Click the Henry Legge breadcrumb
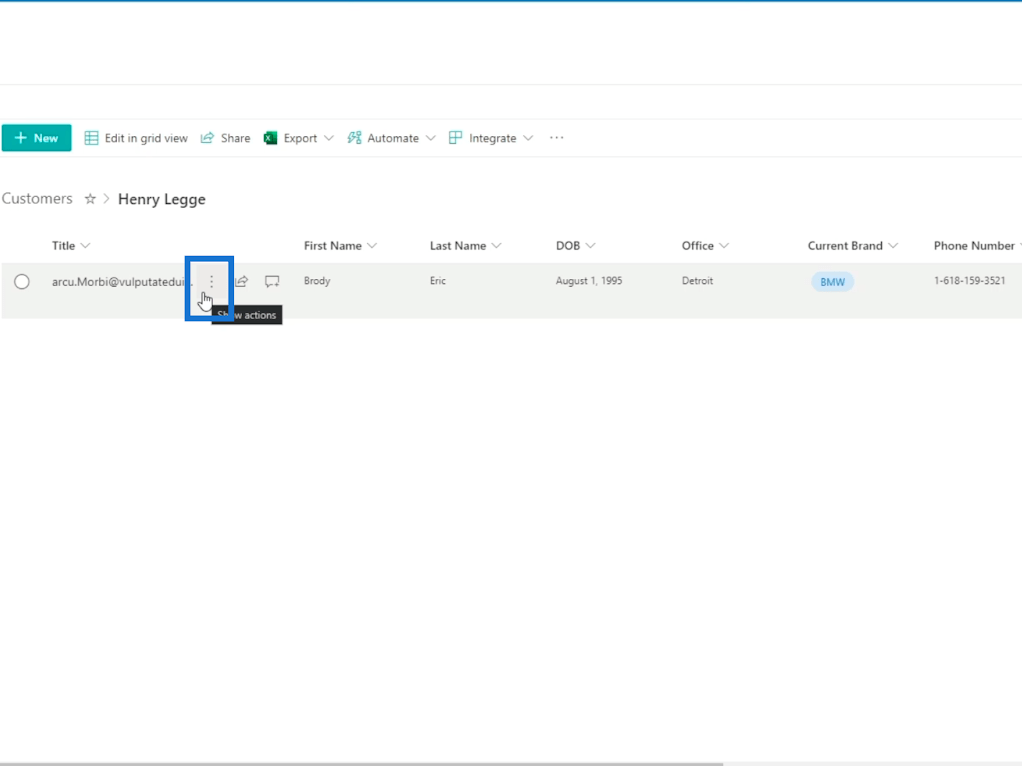Viewport: 1022px width, 766px height. click(162, 199)
